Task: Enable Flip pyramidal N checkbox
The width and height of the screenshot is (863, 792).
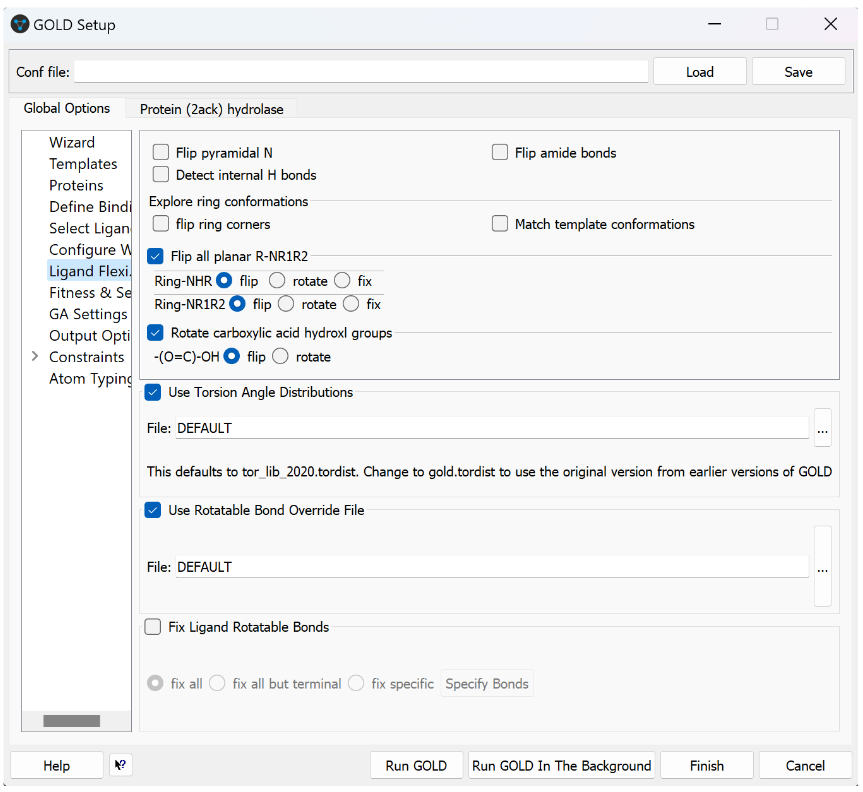Action: 161,153
